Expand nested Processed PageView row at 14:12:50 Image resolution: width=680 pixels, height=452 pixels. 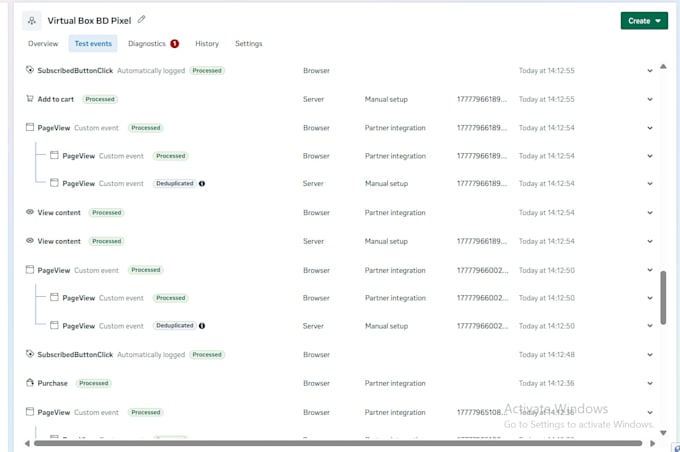click(x=650, y=298)
